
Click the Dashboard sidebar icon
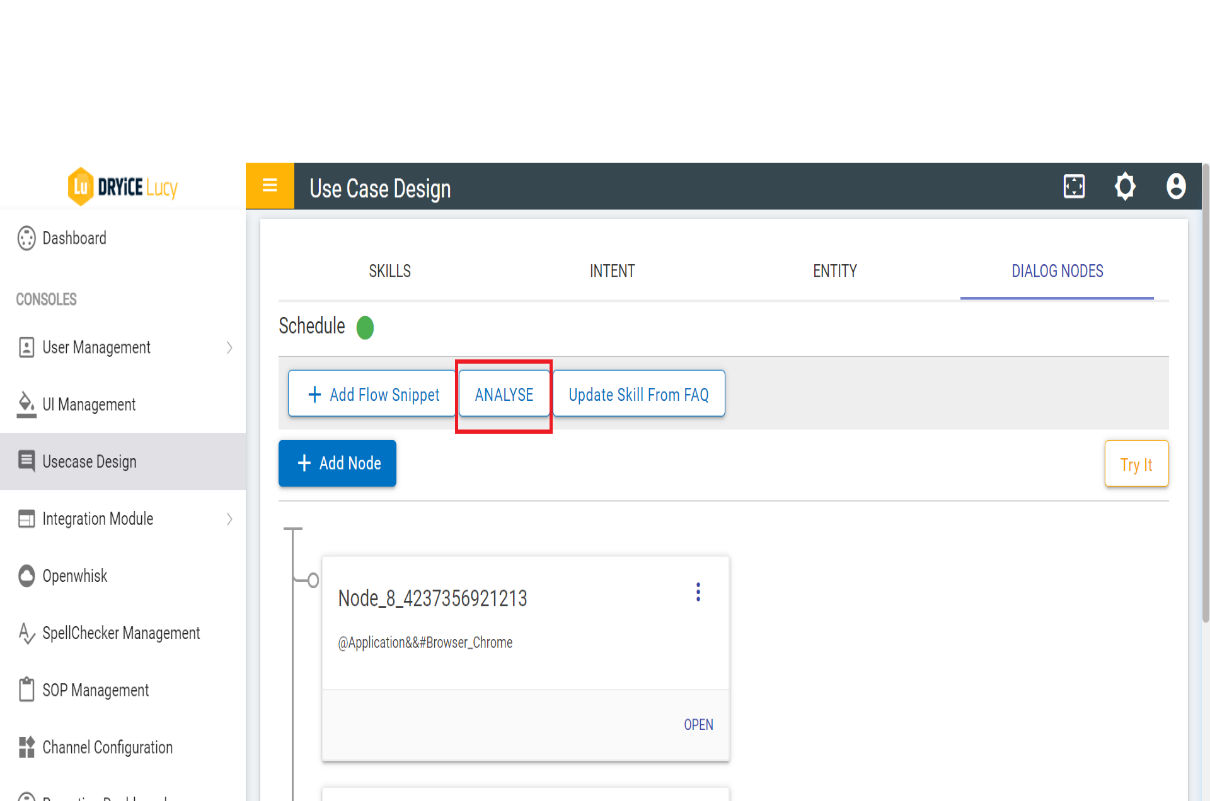(x=27, y=238)
